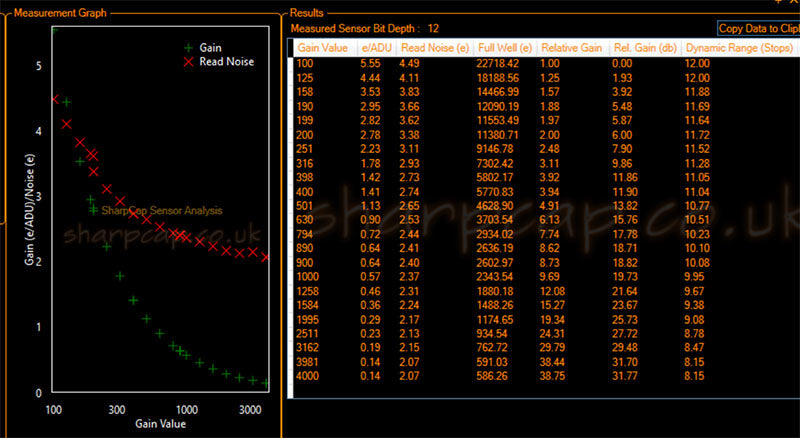Viewport: 800px width, 438px height.
Task: Select the row with gain value 4000
Action: (x=310, y=376)
